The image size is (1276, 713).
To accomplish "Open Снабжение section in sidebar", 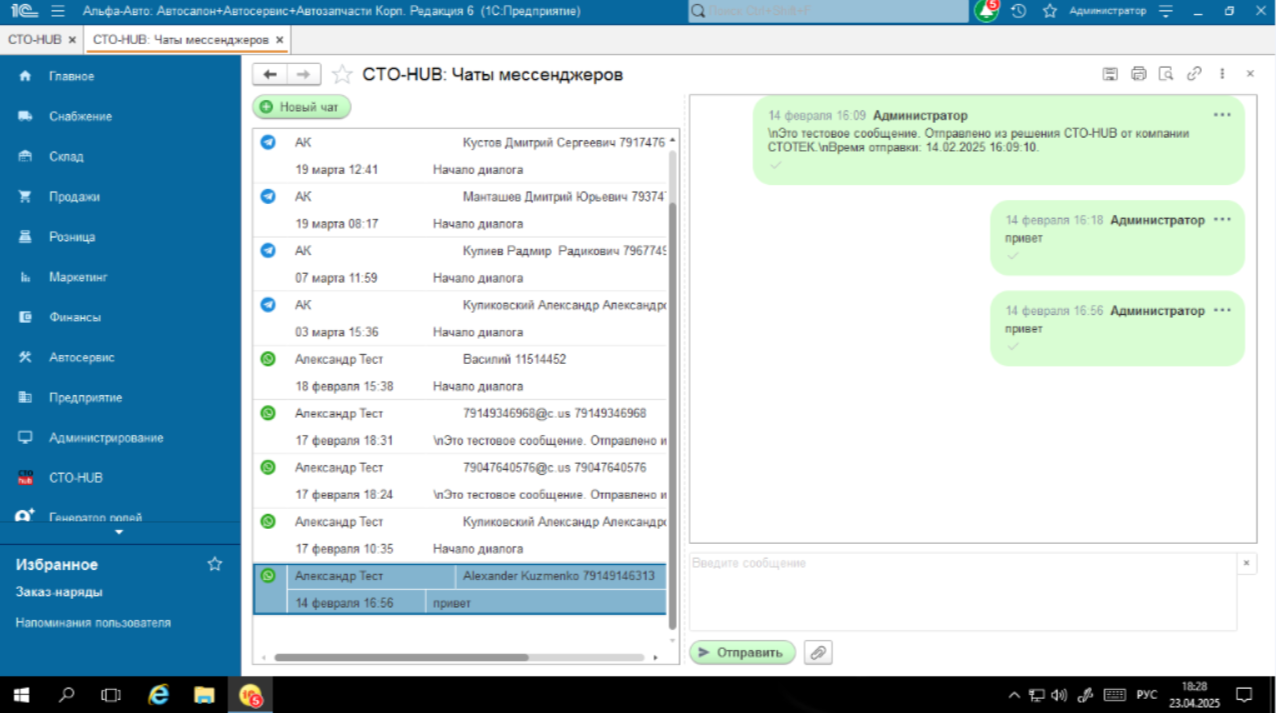I will click(x=80, y=116).
